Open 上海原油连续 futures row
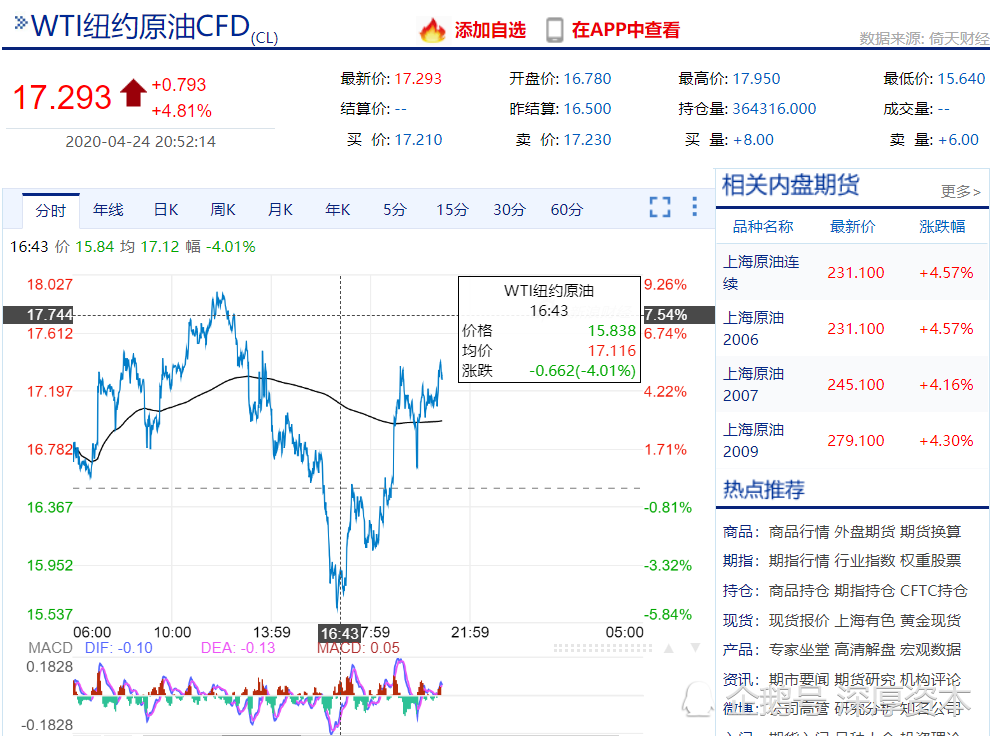Screen dimensions: 994x736 852,273
